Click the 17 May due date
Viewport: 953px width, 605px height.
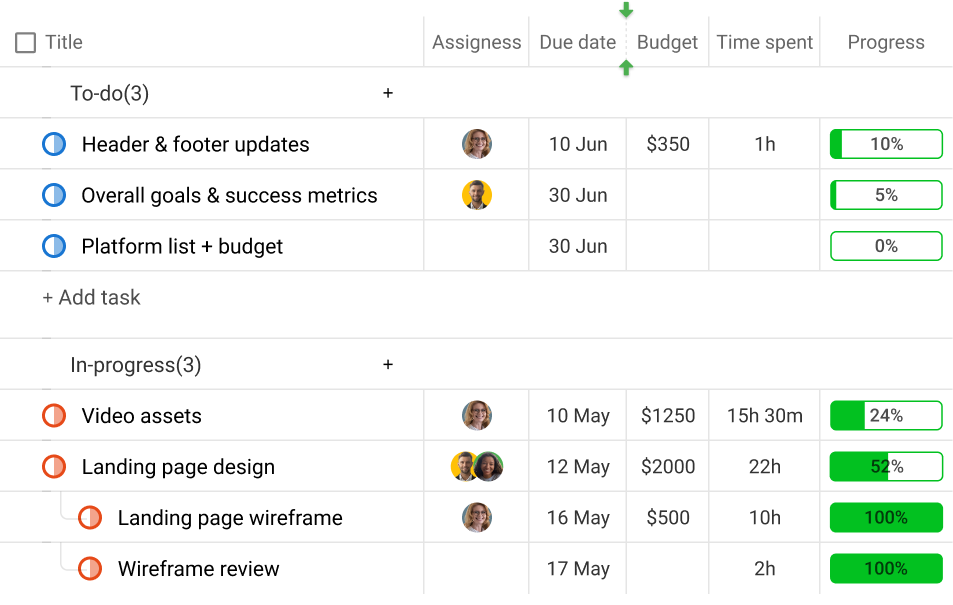pos(578,569)
